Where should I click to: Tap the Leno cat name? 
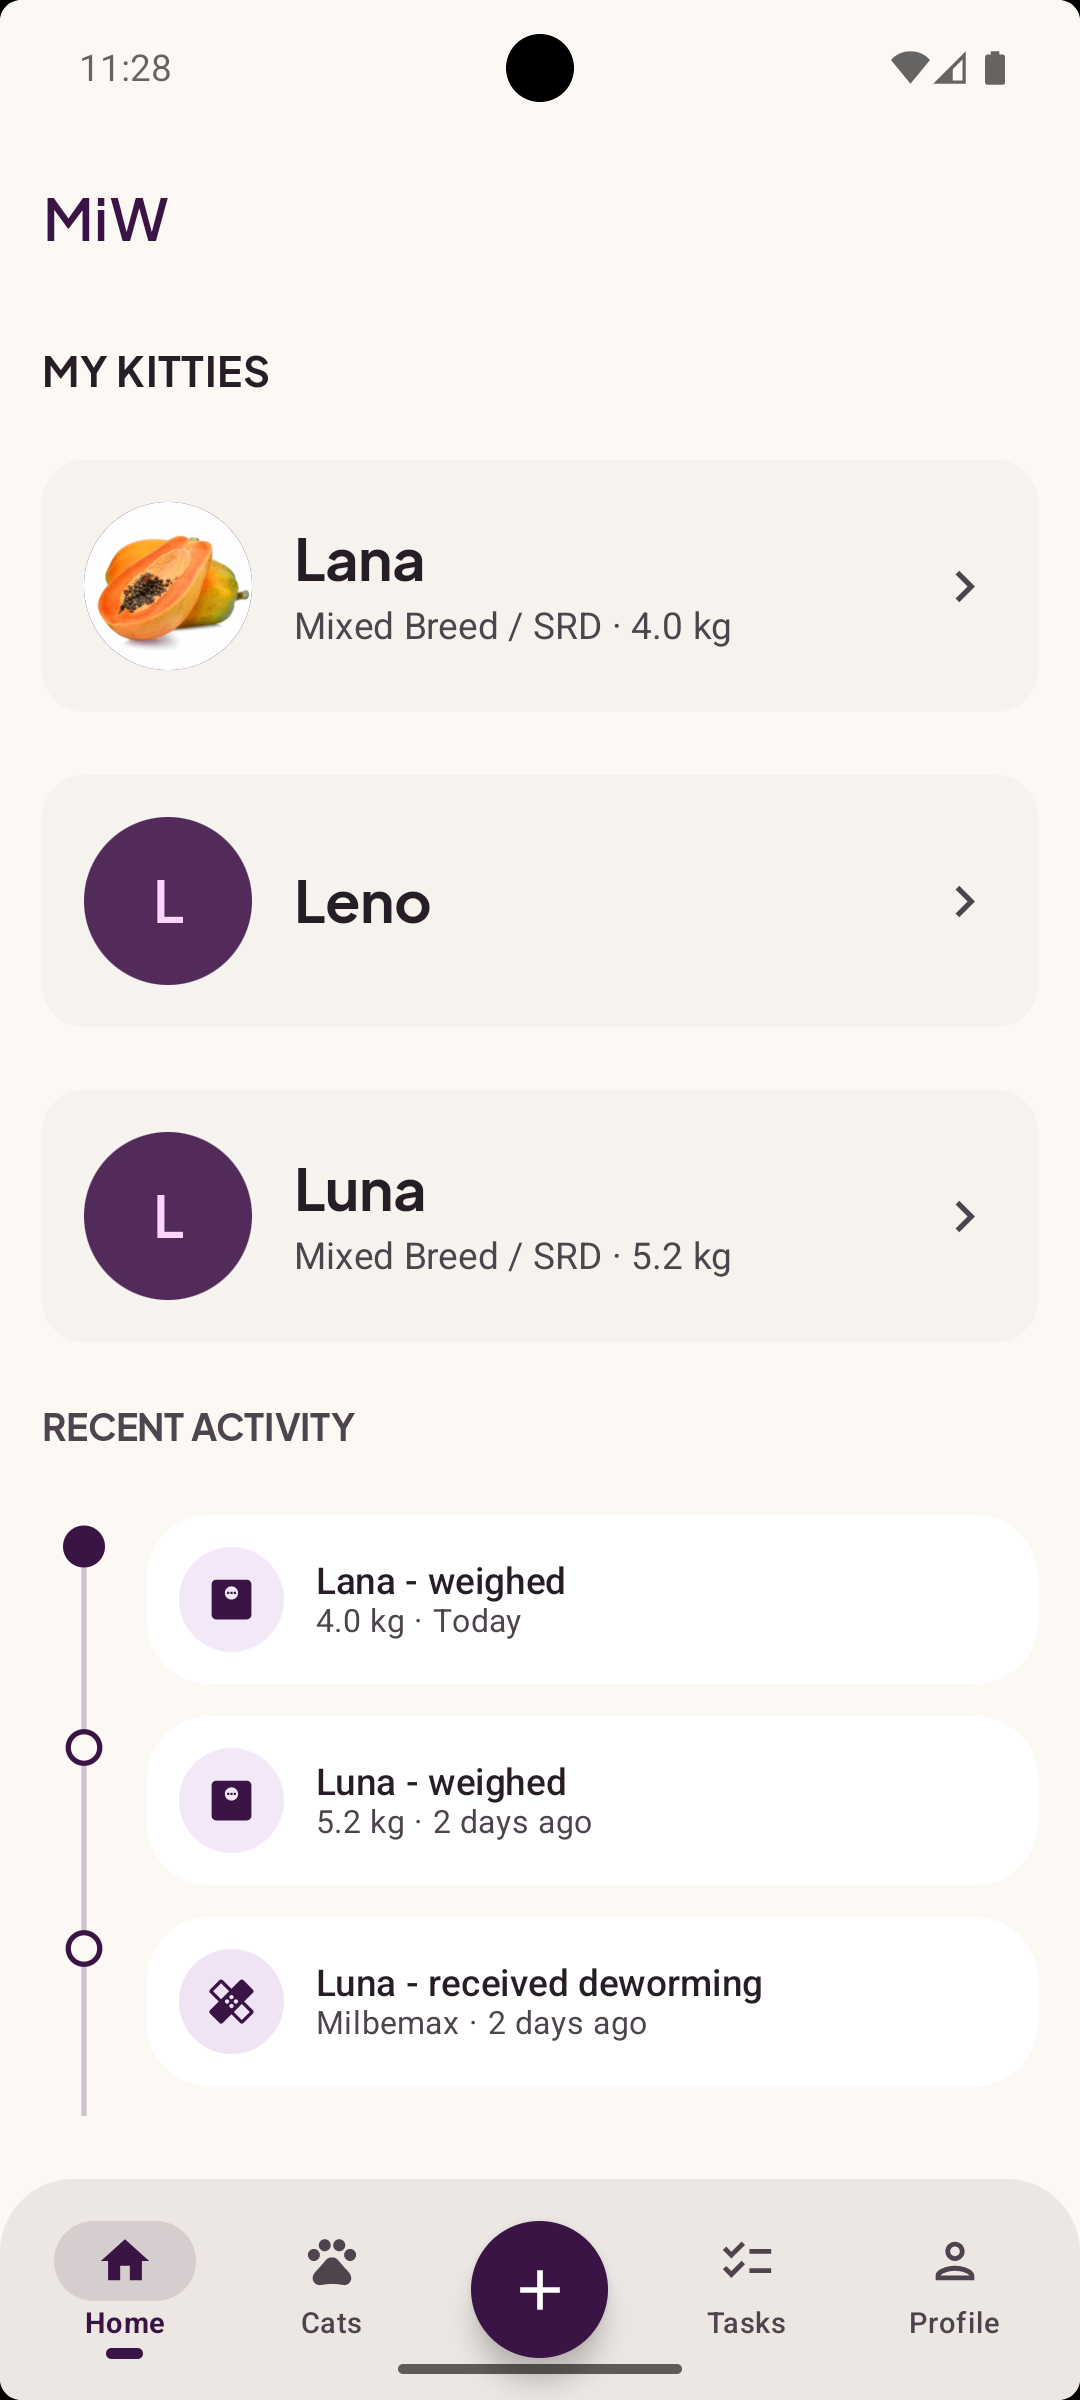(x=363, y=902)
